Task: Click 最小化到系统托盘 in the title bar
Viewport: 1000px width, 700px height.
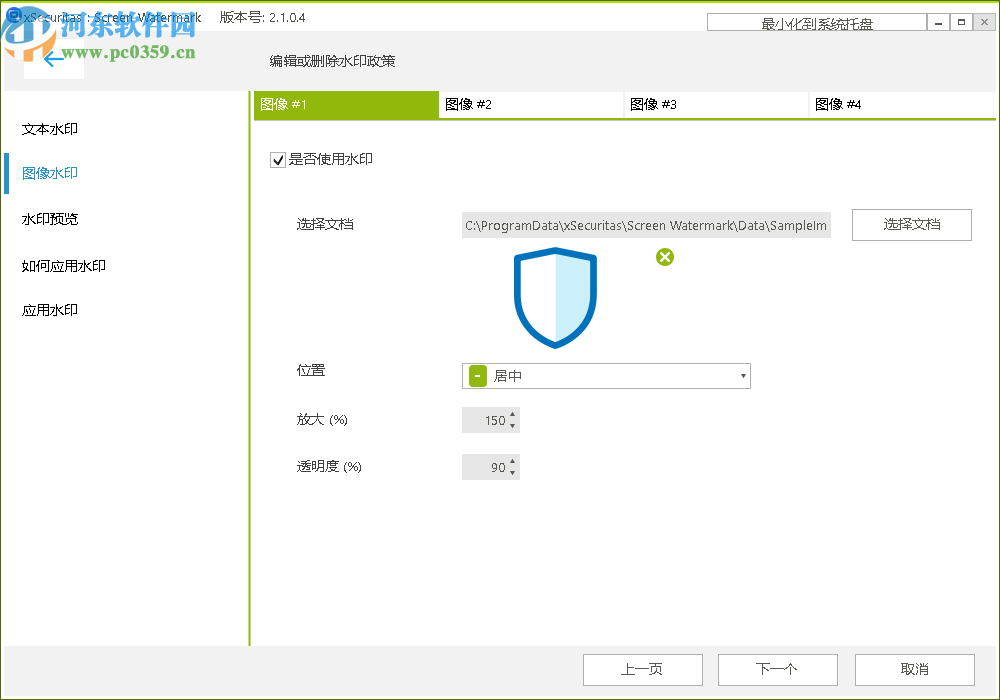Action: [x=816, y=22]
